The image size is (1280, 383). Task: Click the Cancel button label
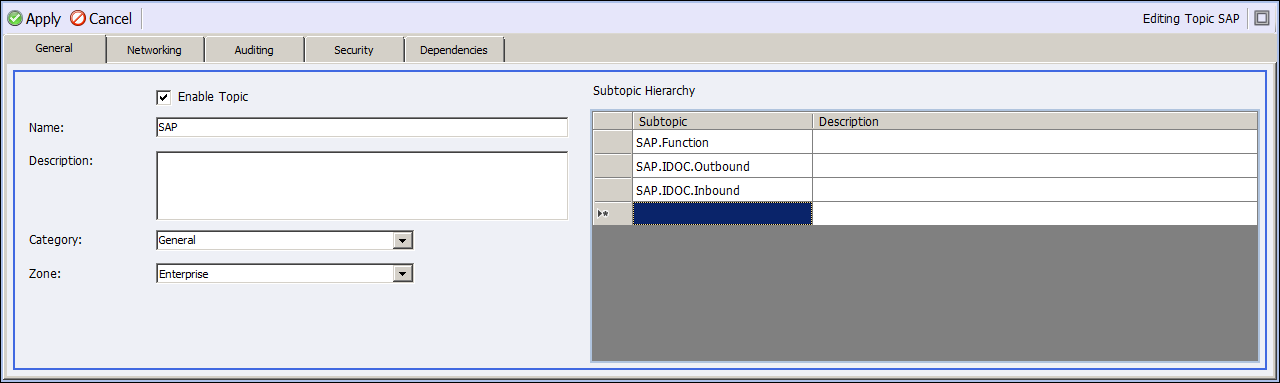[x=110, y=19]
